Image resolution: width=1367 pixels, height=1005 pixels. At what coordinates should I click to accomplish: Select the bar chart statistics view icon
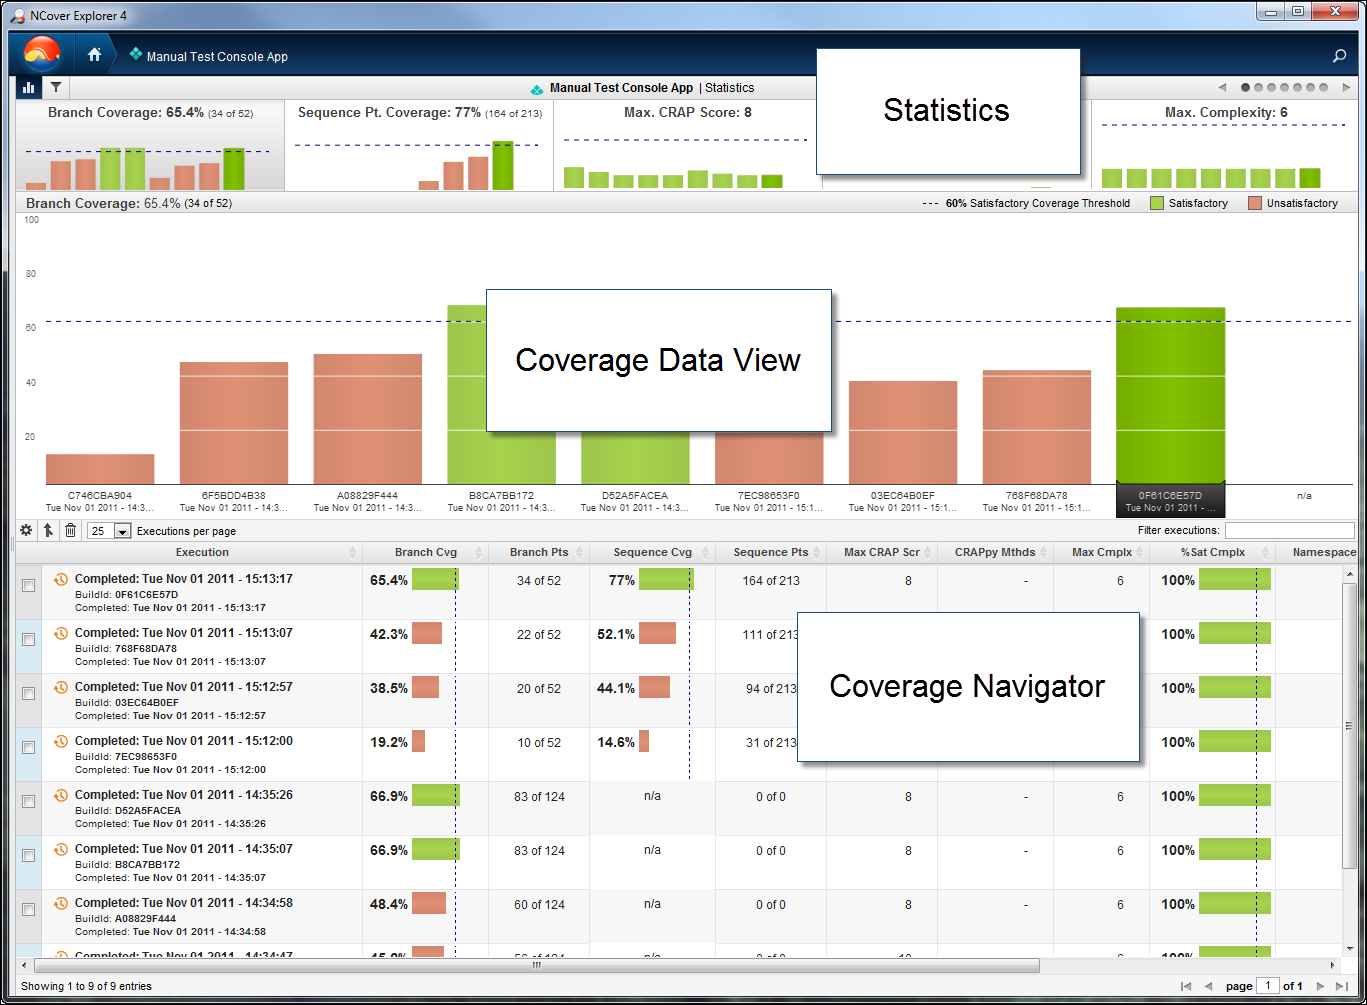29,88
